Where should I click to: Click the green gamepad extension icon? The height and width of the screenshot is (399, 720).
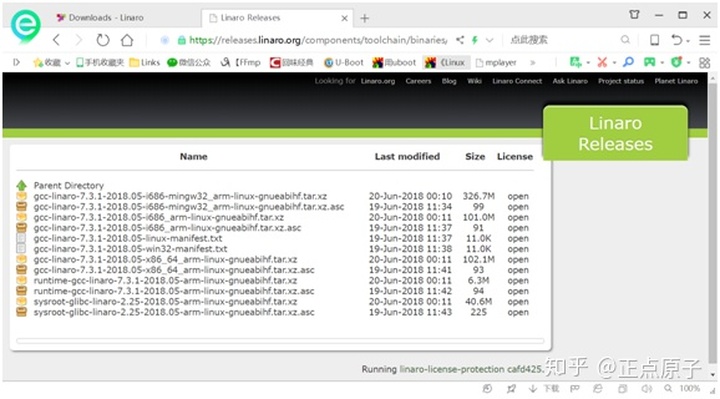coord(649,62)
